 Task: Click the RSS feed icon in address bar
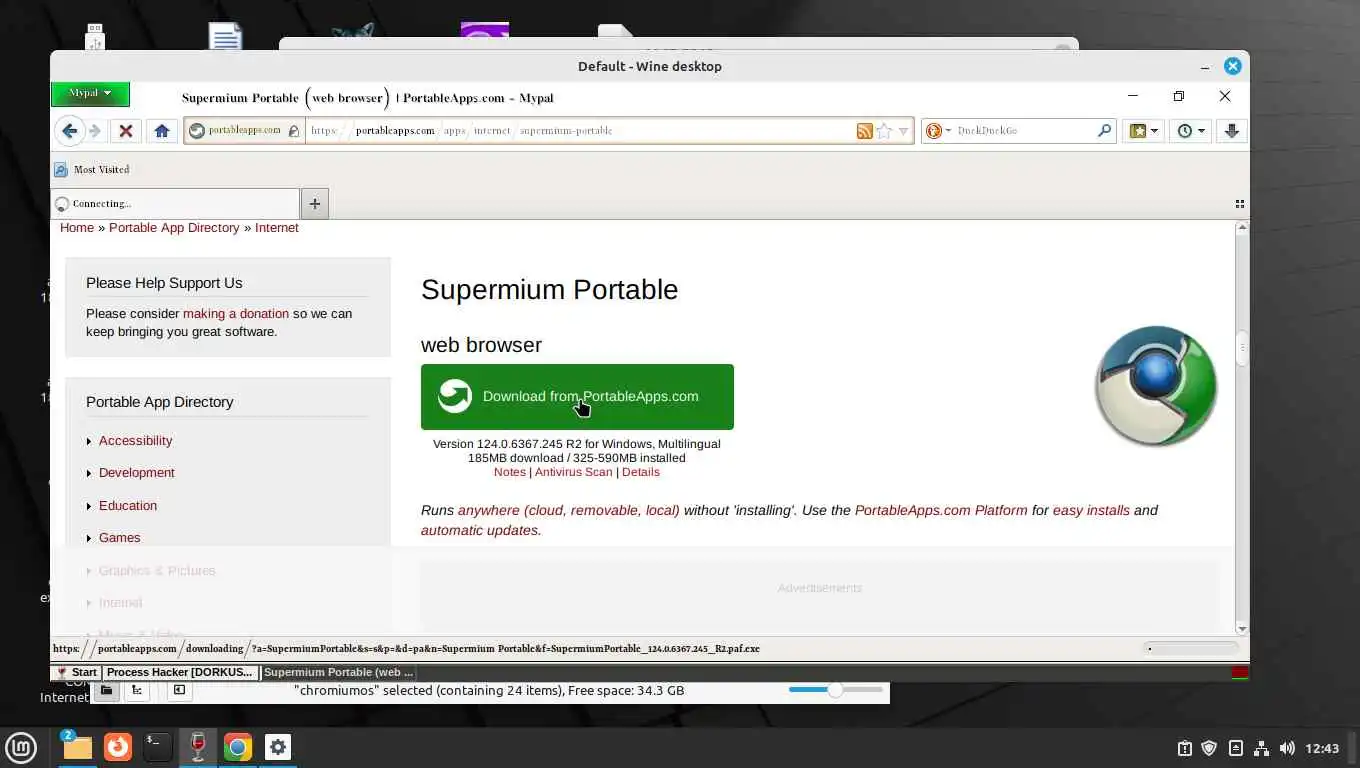pos(864,131)
